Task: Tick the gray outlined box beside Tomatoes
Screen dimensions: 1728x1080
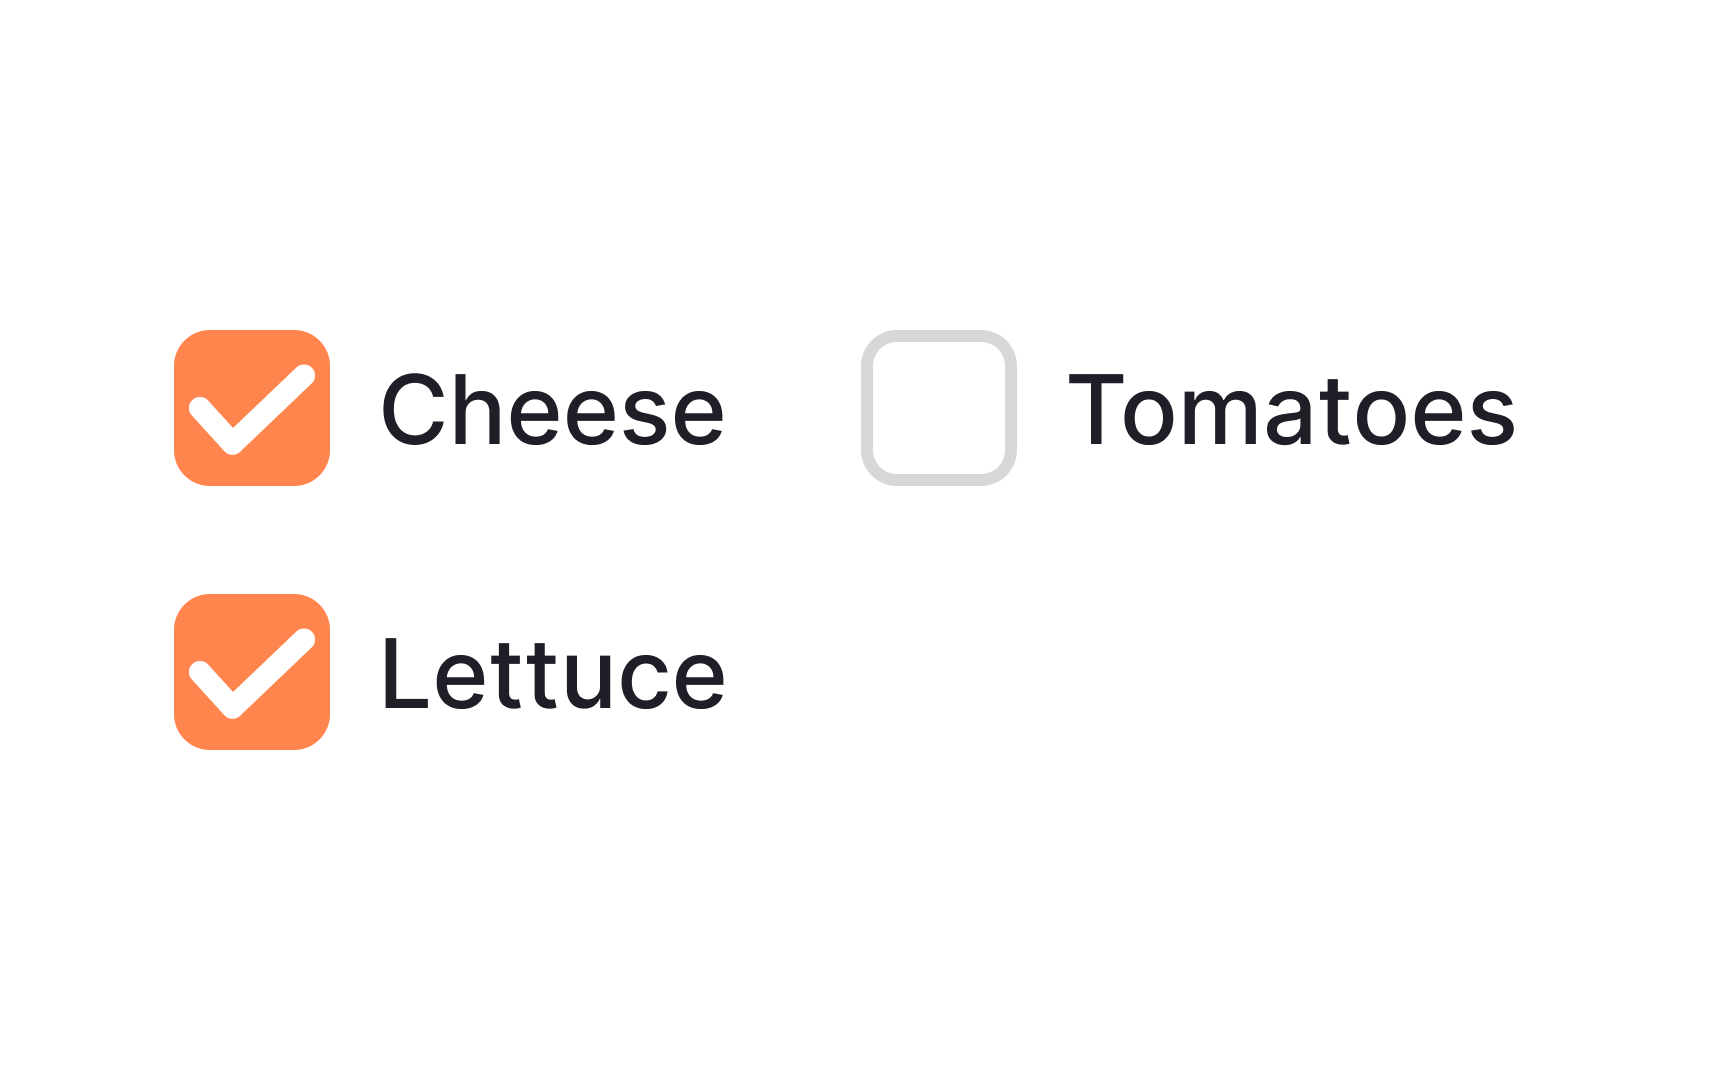Action: (x=939, y=408)
